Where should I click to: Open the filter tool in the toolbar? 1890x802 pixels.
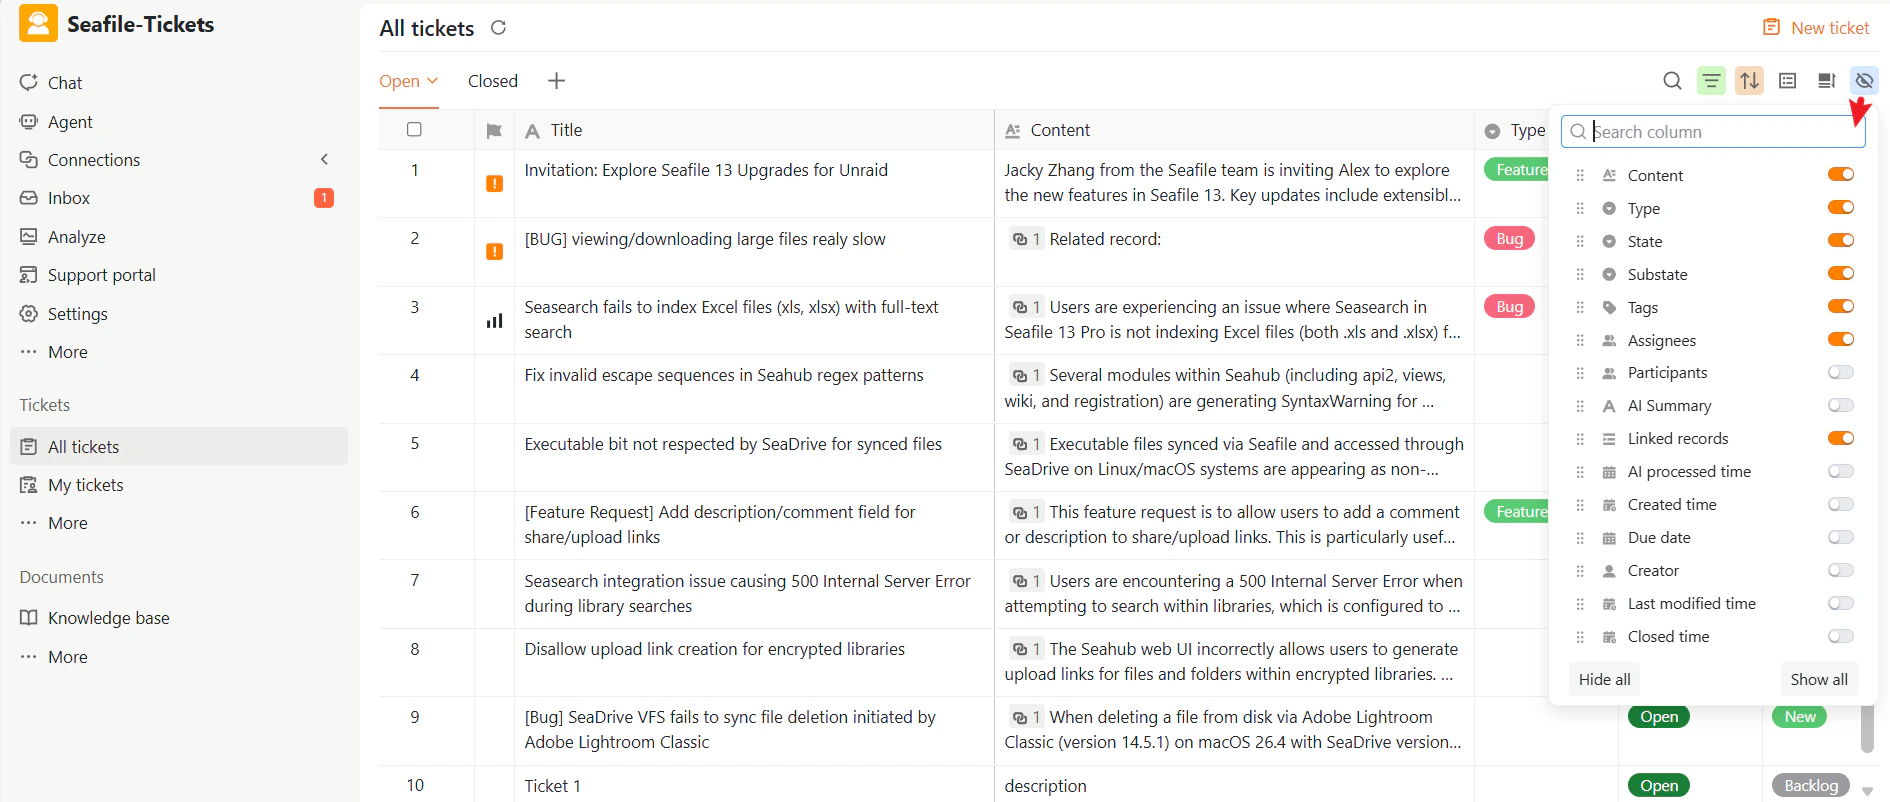(x=1711, y=81)
